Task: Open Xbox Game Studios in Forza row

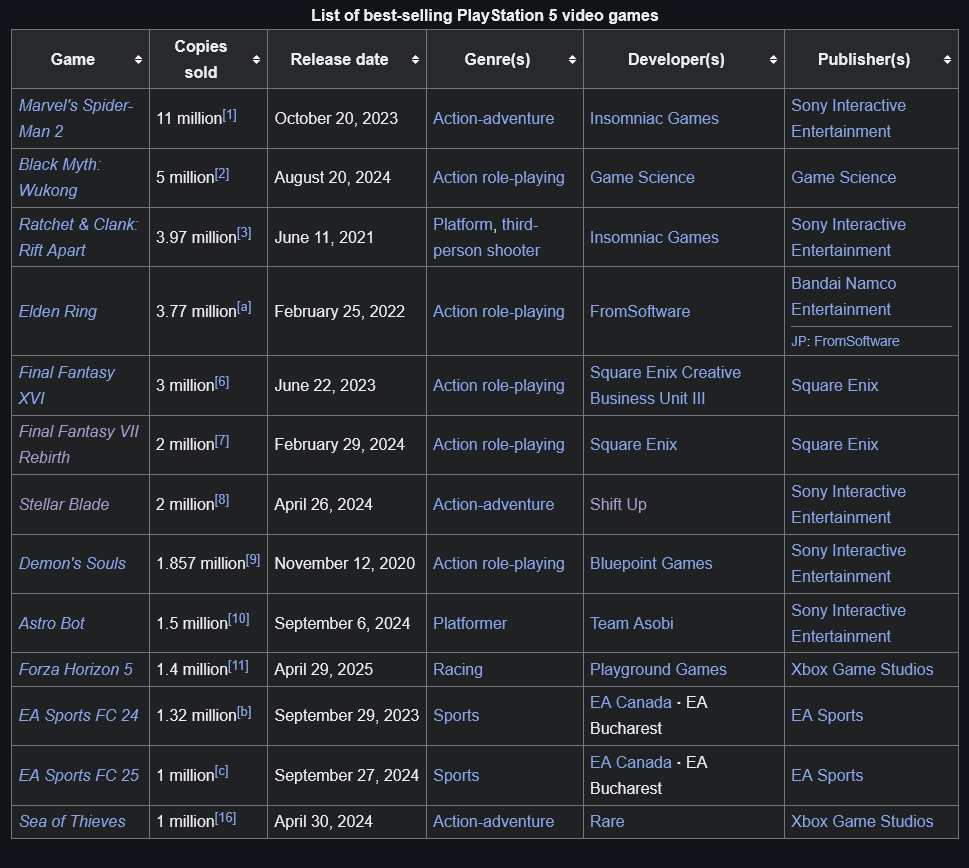Action: (862, 669)
